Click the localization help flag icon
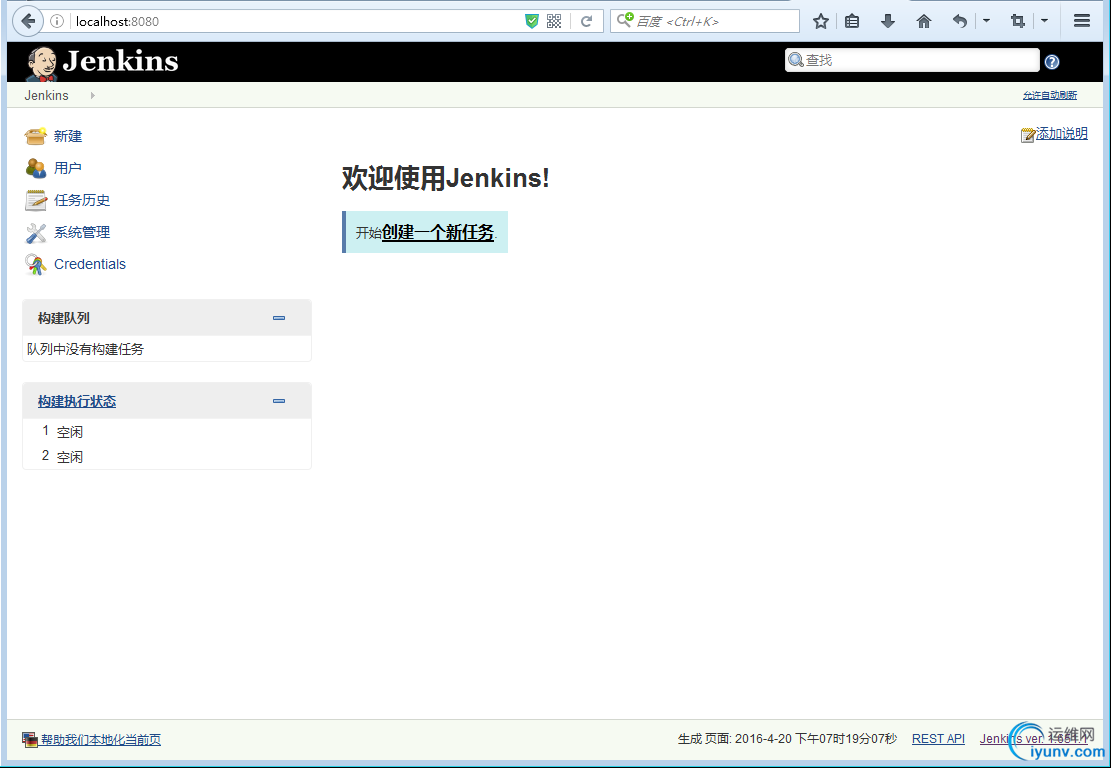The image size is (1111, 768). [30, 740]
